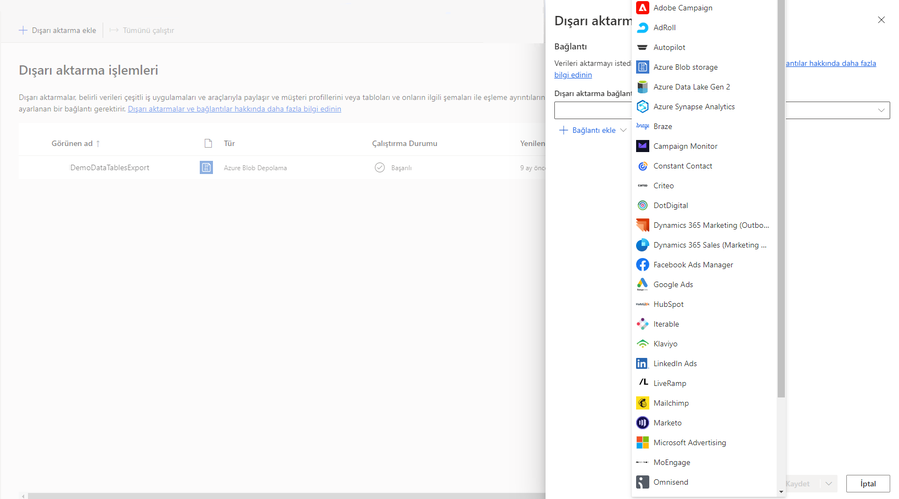899x499 pixels.
Task: Click the document icon column header
Action: pyautogui.click(x=208, y=143)
